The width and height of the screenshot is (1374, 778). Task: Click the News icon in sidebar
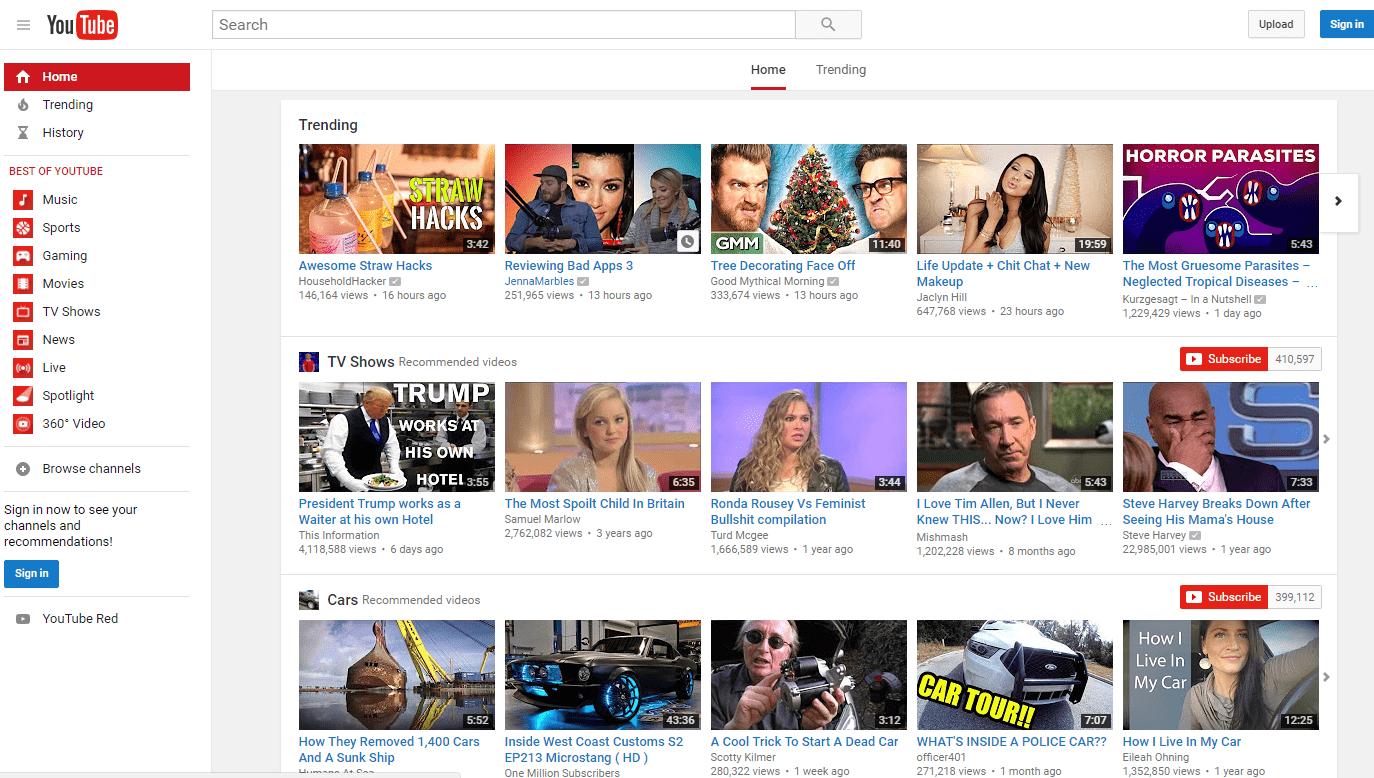click(x=23, y=340)
